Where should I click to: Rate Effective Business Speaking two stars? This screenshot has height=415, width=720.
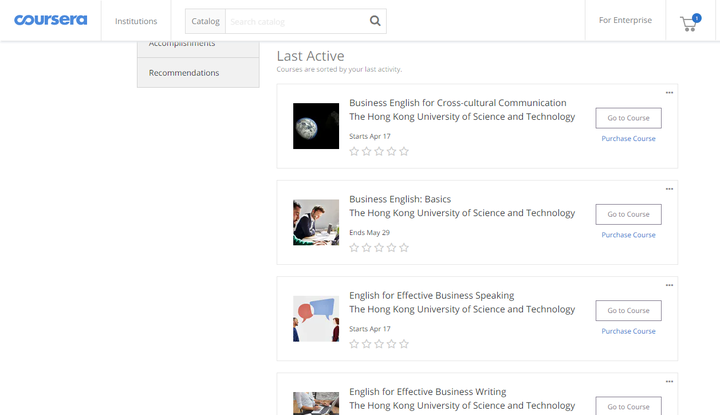(x=366, y=344)
